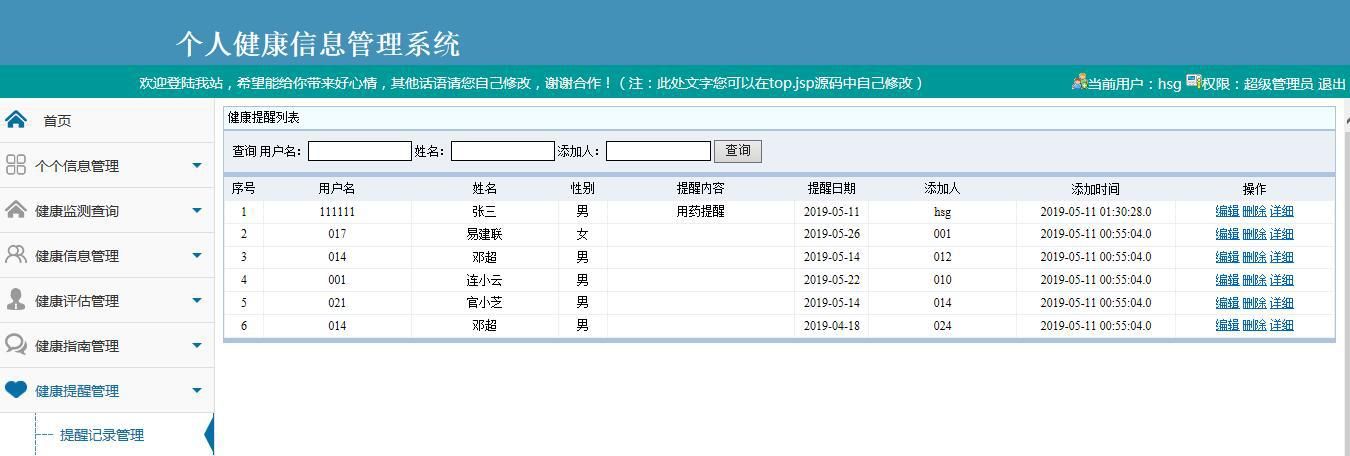Expand the 健康指南管理 dropdown arrow
The image size is (1350, 456).
pos(197,345)
